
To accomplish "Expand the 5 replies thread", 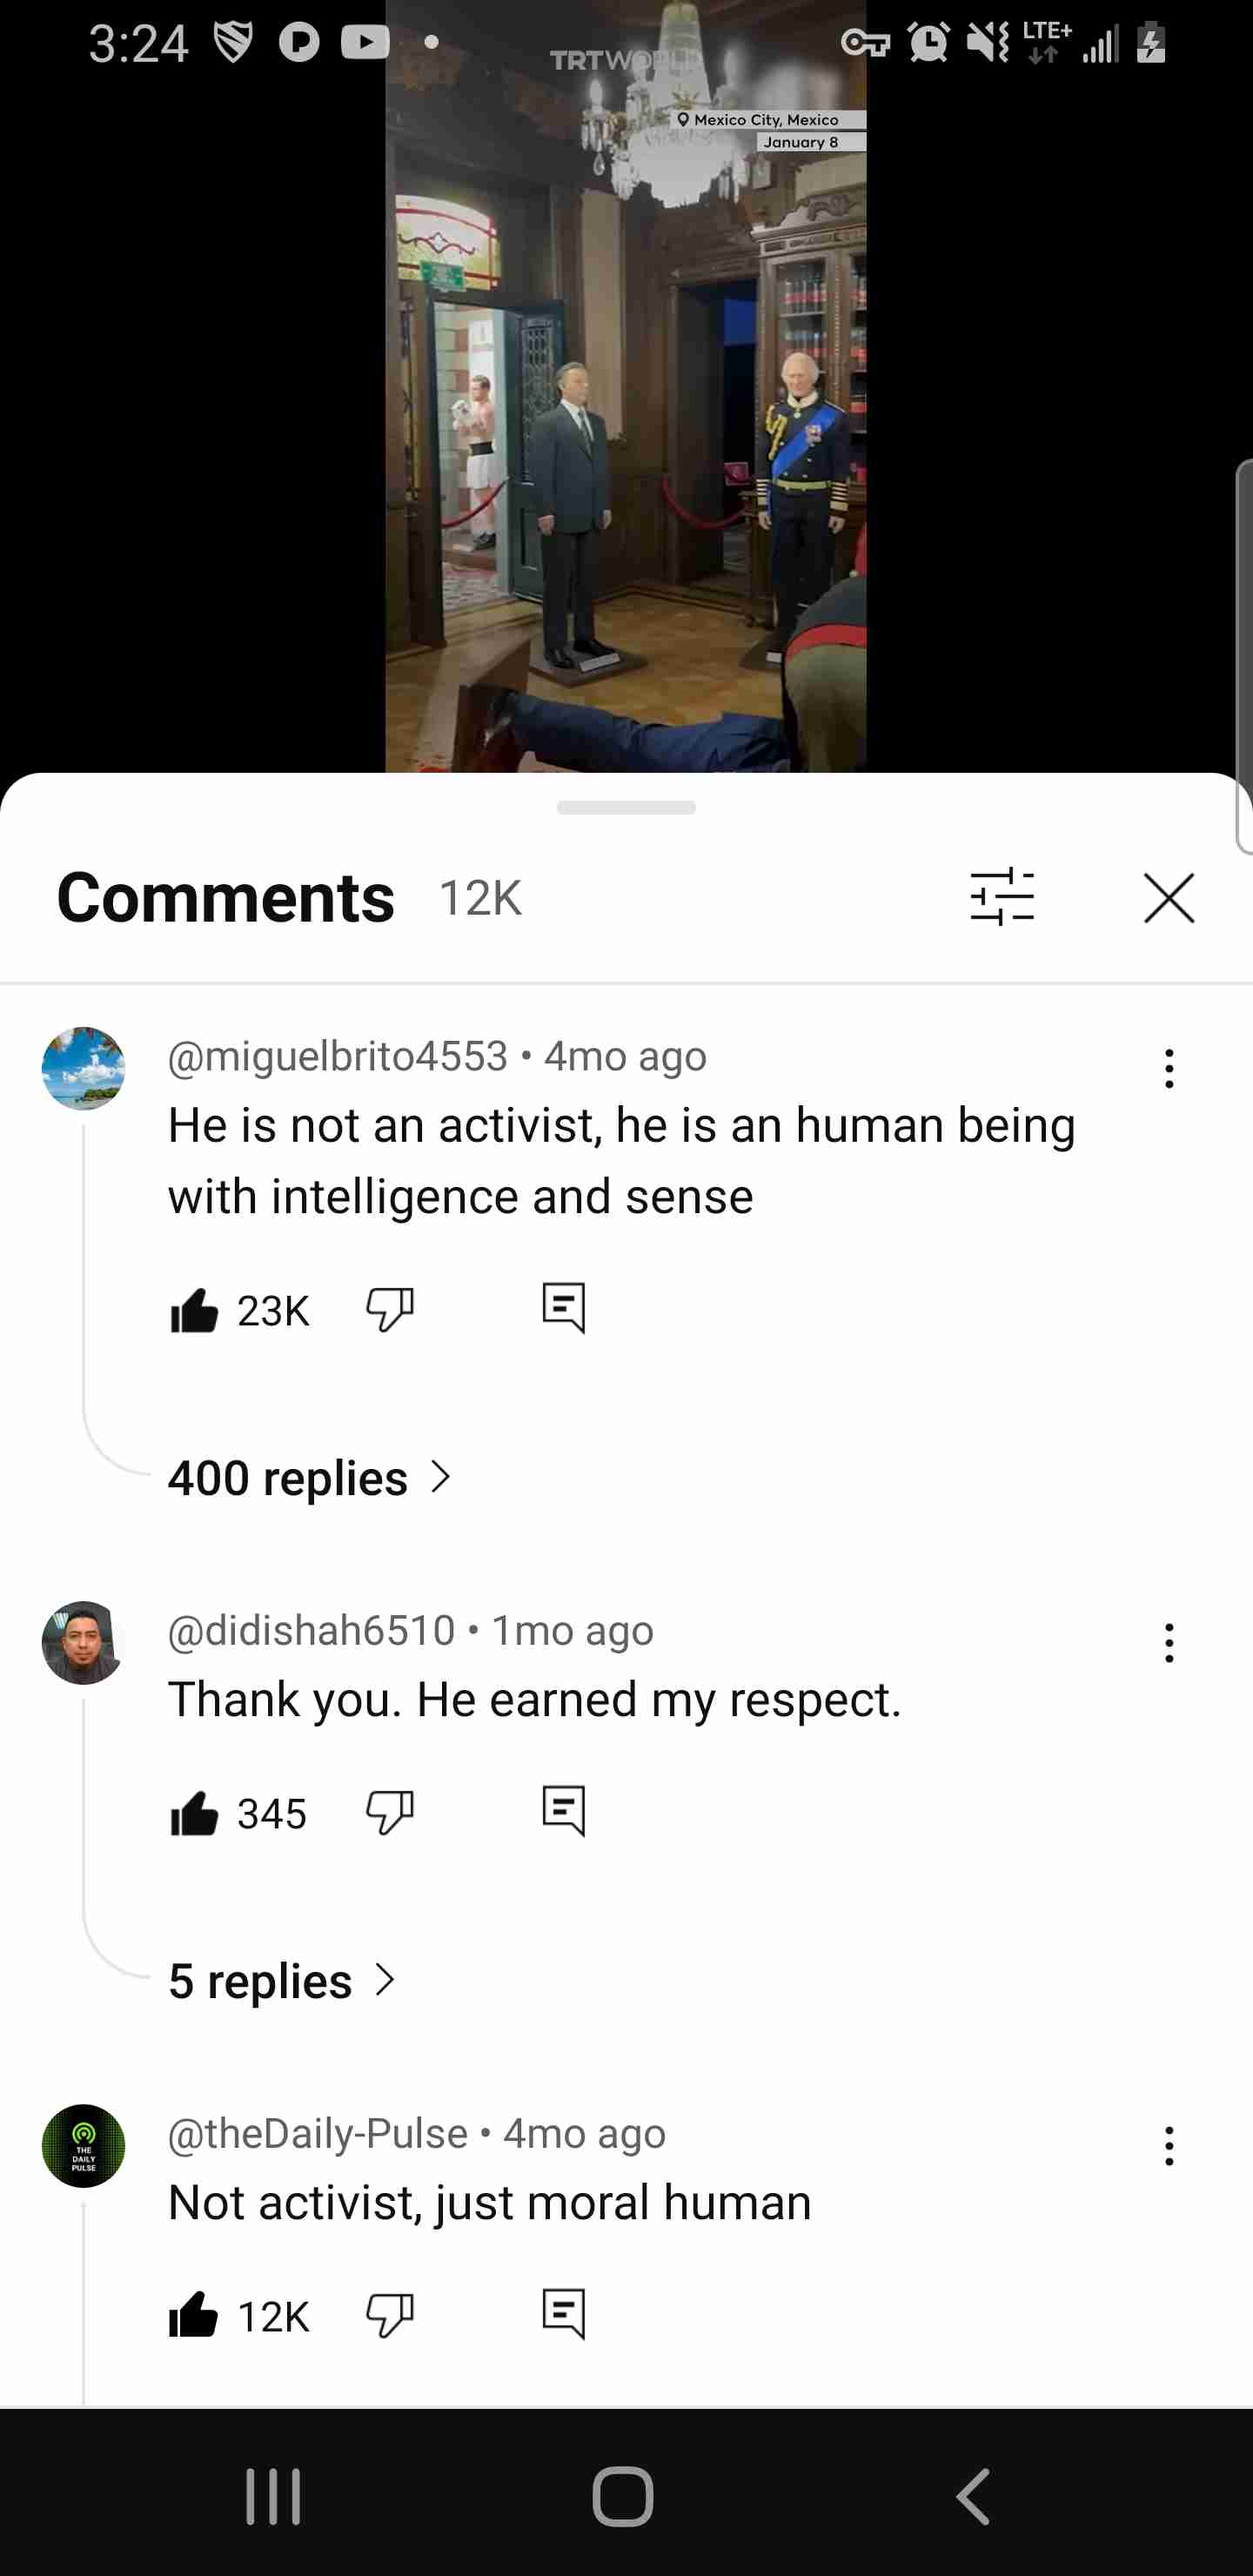I will click(282, 1980).
